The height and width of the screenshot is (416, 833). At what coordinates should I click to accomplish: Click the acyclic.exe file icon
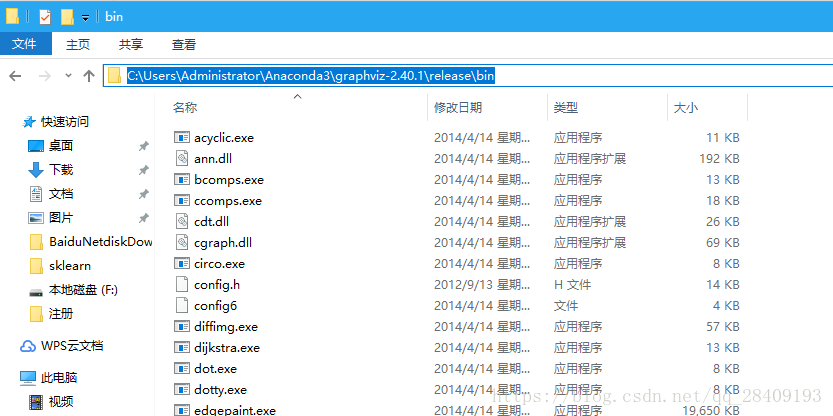click(x=182, y=137)
